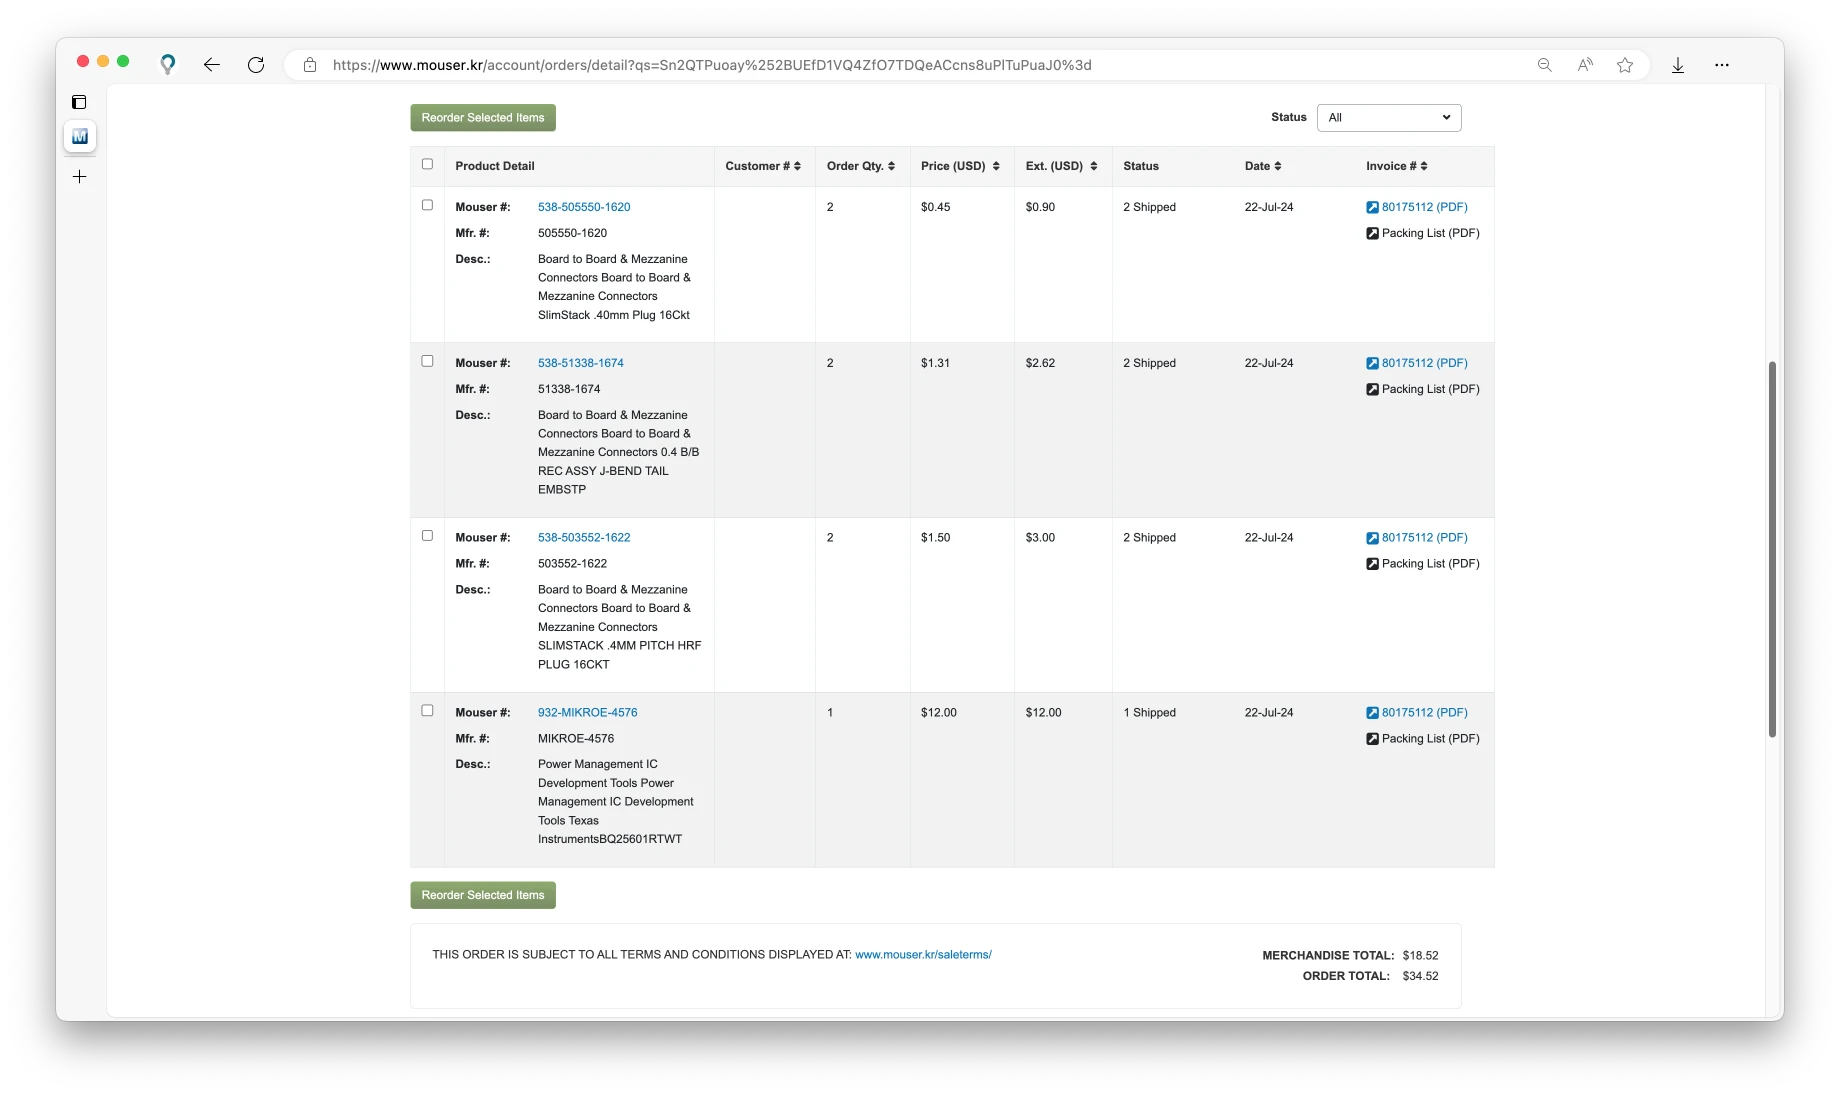Open the read aloud icon
Viewport: 1840px width, 1095px height.
click(x=1585, y=65)
